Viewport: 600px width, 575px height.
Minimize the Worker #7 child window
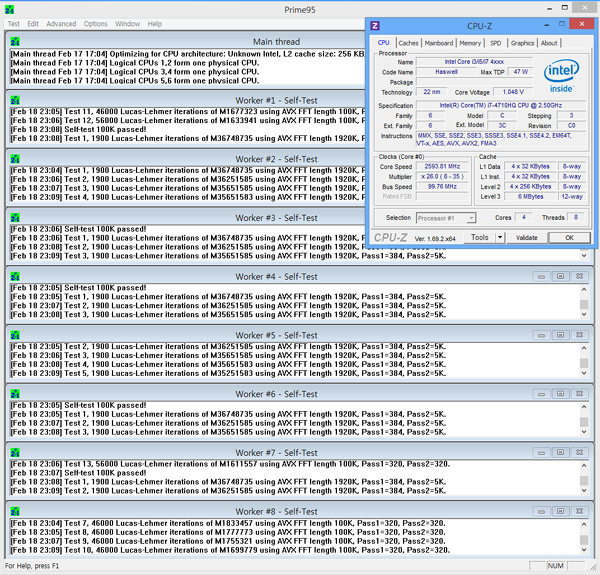click(x=541, y=453)
